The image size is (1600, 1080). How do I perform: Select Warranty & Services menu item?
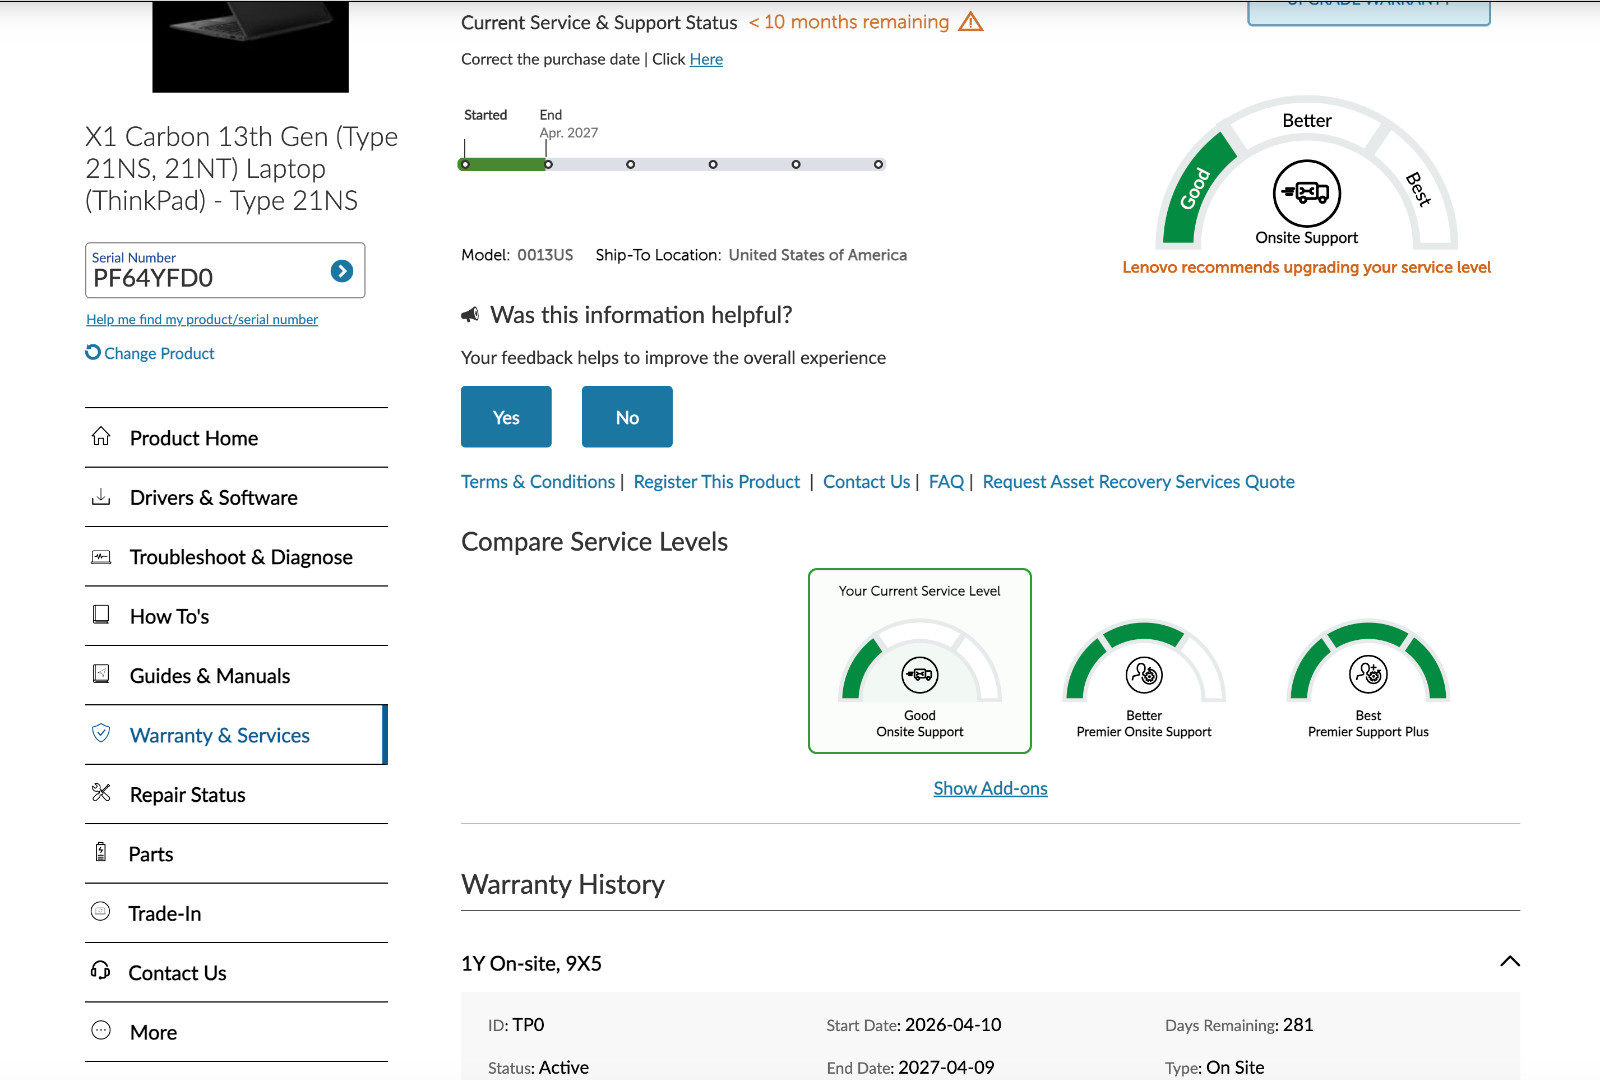pyautogui.click(x=236, y=735)
